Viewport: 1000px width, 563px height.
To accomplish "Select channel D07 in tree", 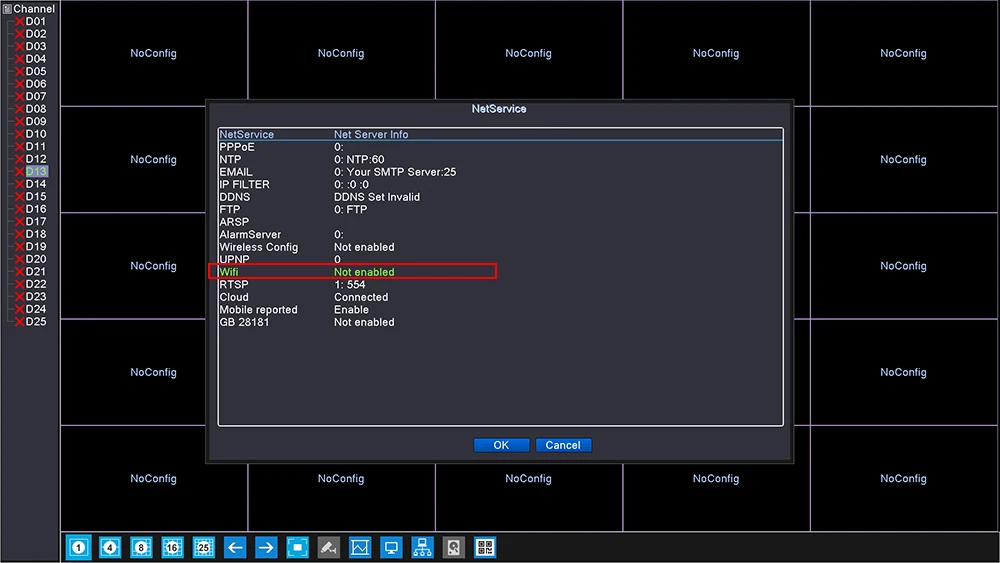I will [x=36, y=96].
